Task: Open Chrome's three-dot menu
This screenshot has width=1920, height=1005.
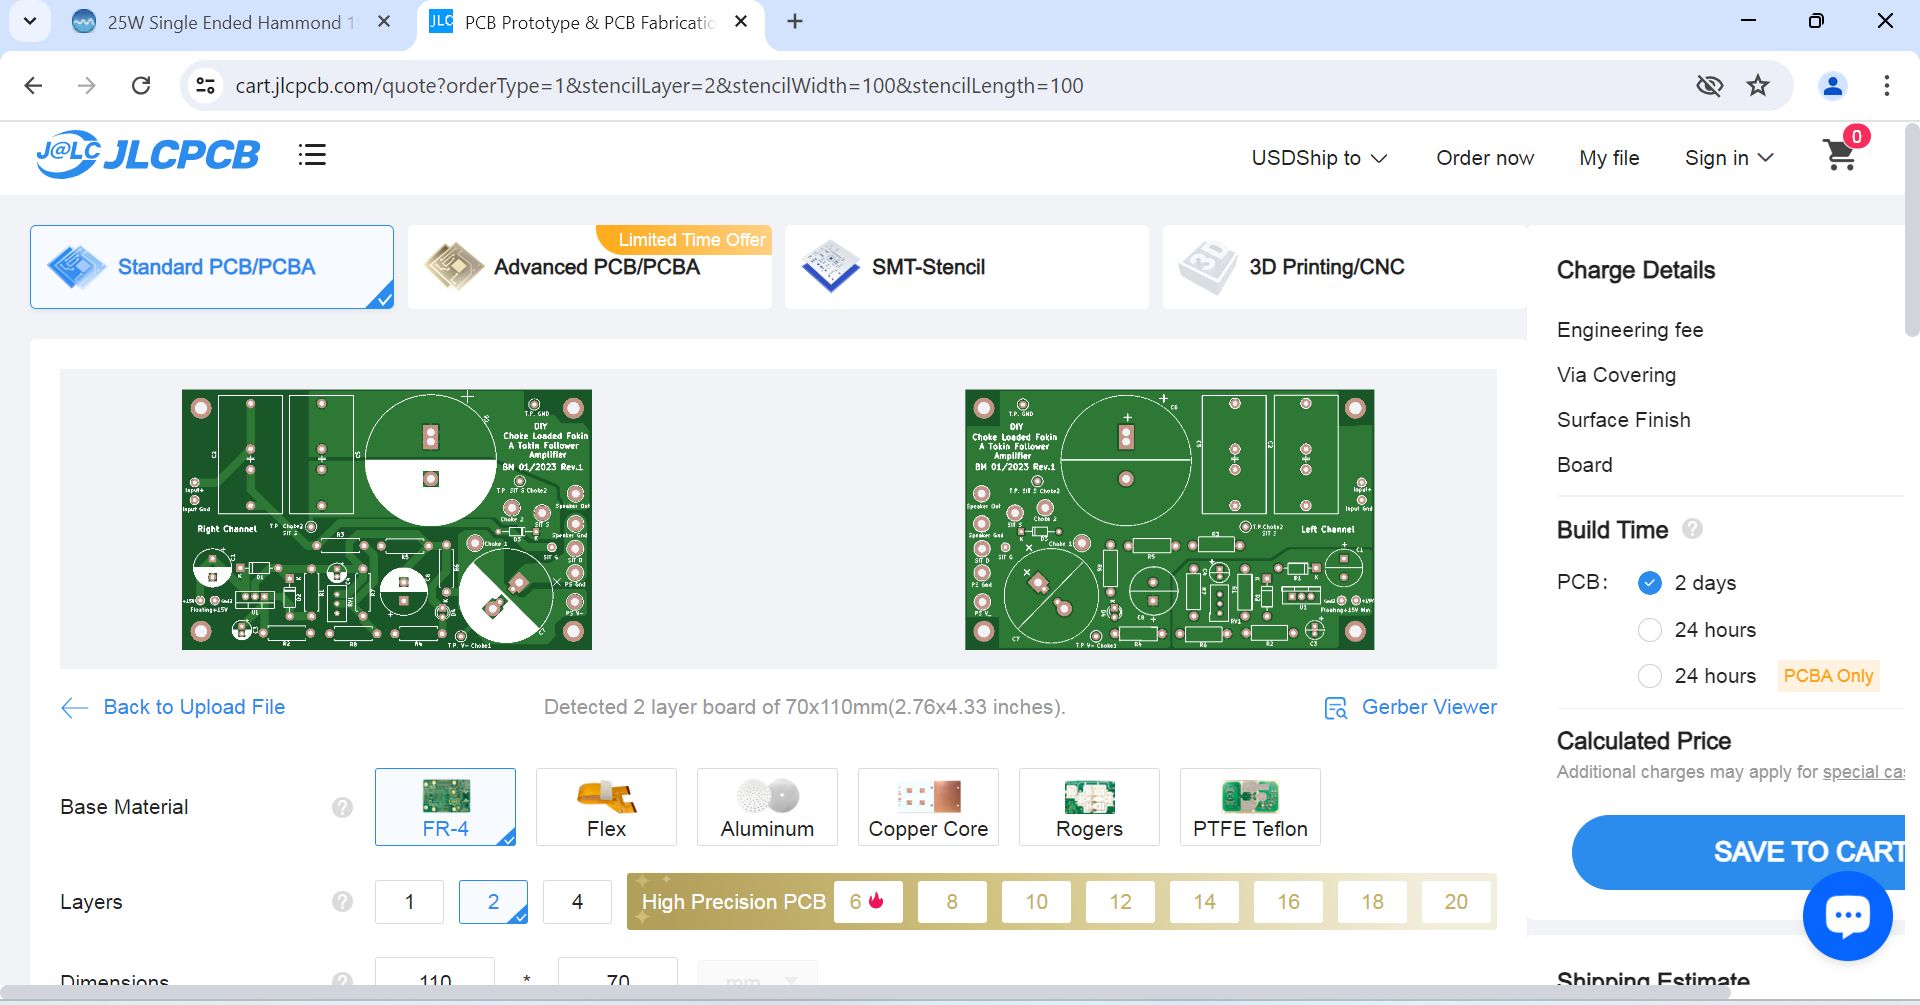Action: tap(1887, 86)
